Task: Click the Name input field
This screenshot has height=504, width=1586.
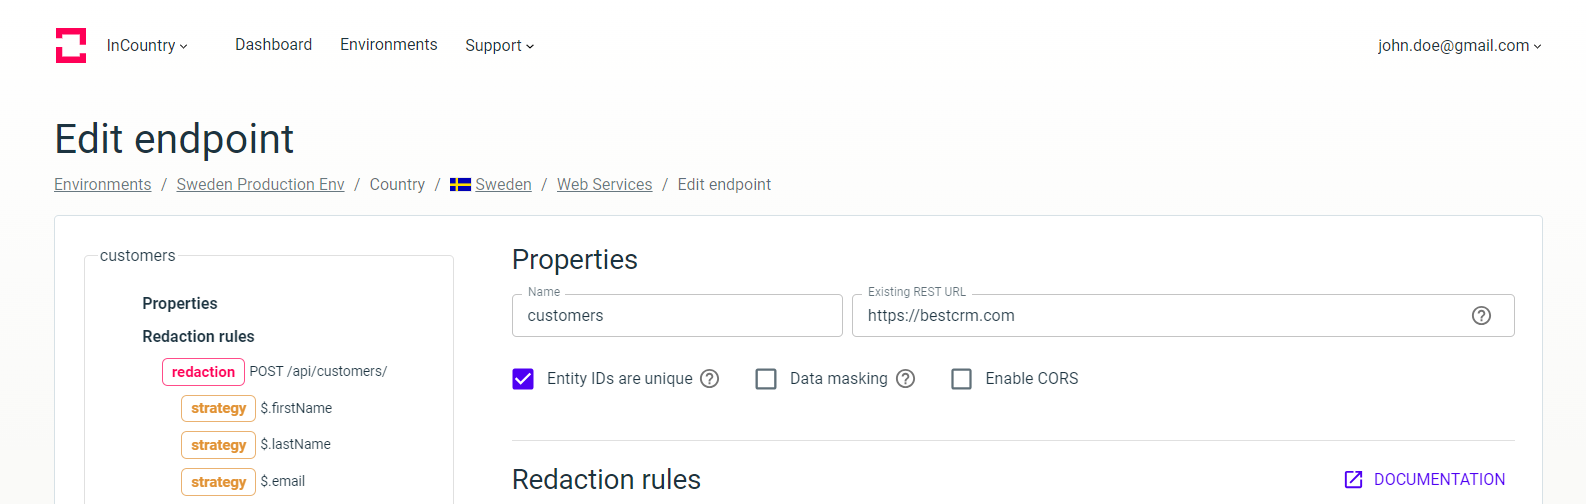Action: 677,316
